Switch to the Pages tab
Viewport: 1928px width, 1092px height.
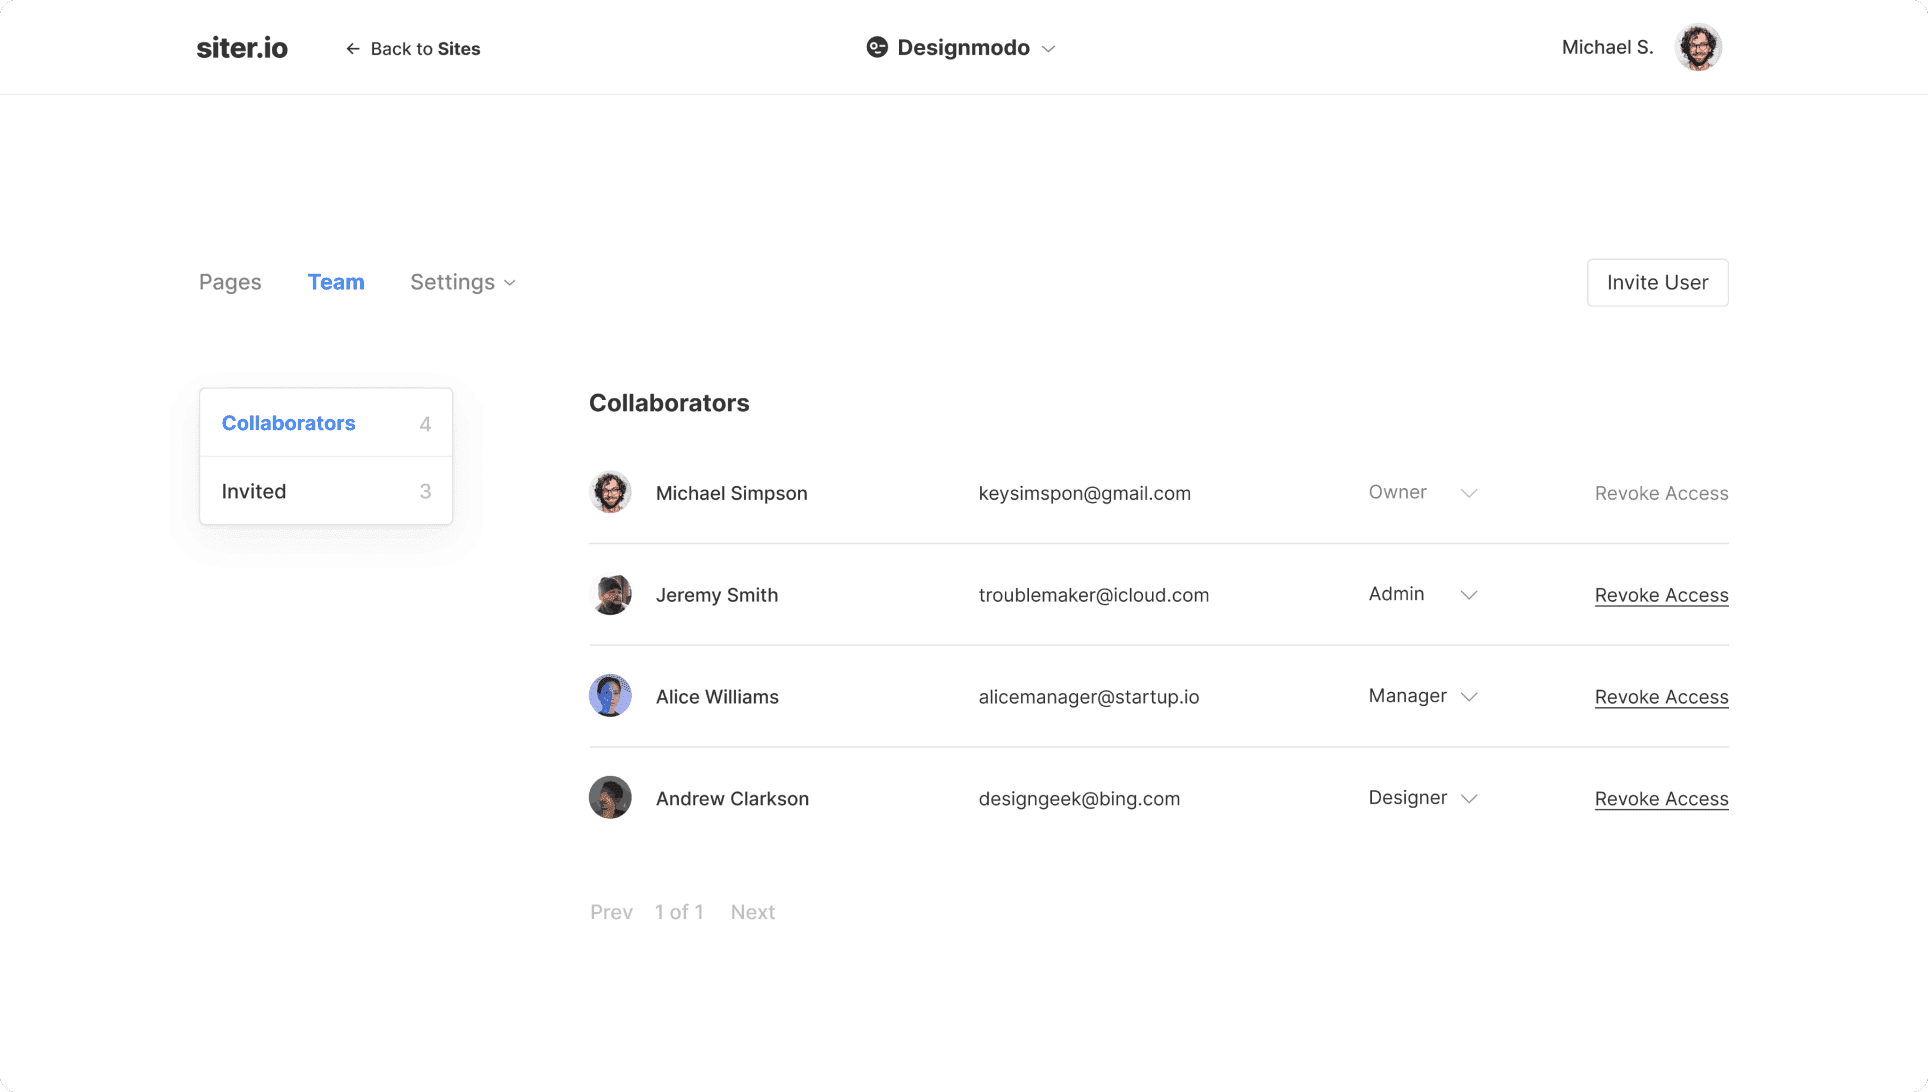(x=230, y=283)
